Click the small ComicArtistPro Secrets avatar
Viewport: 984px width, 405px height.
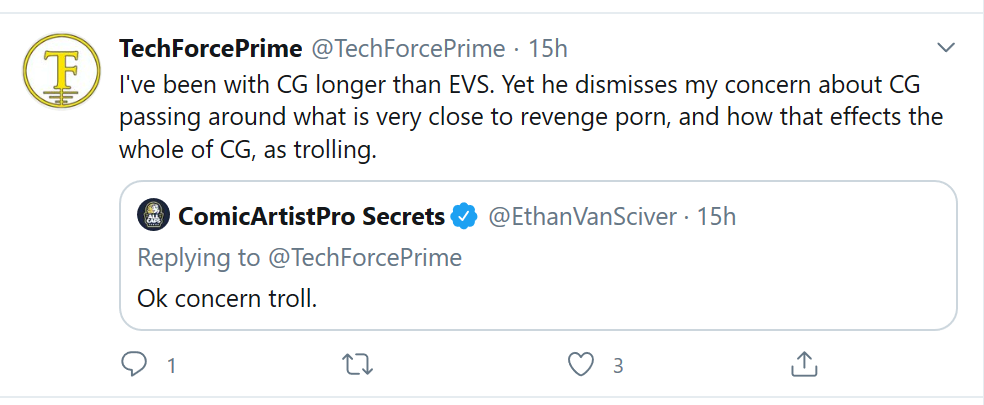[x=153, y=215]
